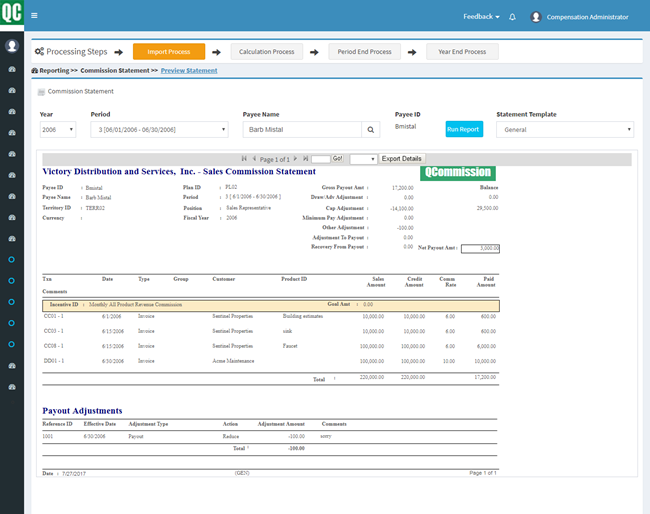The image size is (650, 514).
Task: Select the Year End Process step
Action: (x=462, y=52)
